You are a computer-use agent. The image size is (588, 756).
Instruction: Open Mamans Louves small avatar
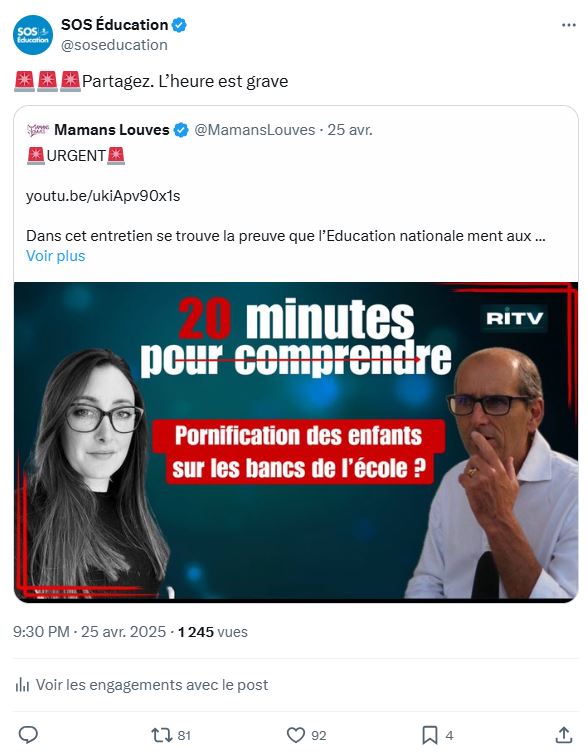point(38,130)
